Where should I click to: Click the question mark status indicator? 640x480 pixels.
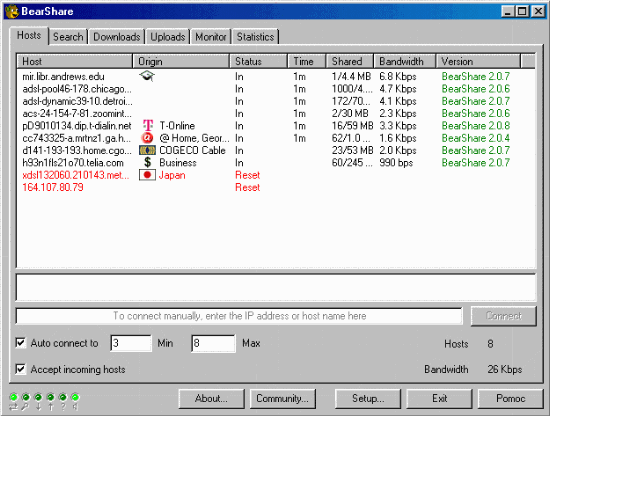click(x=62, y=402)
